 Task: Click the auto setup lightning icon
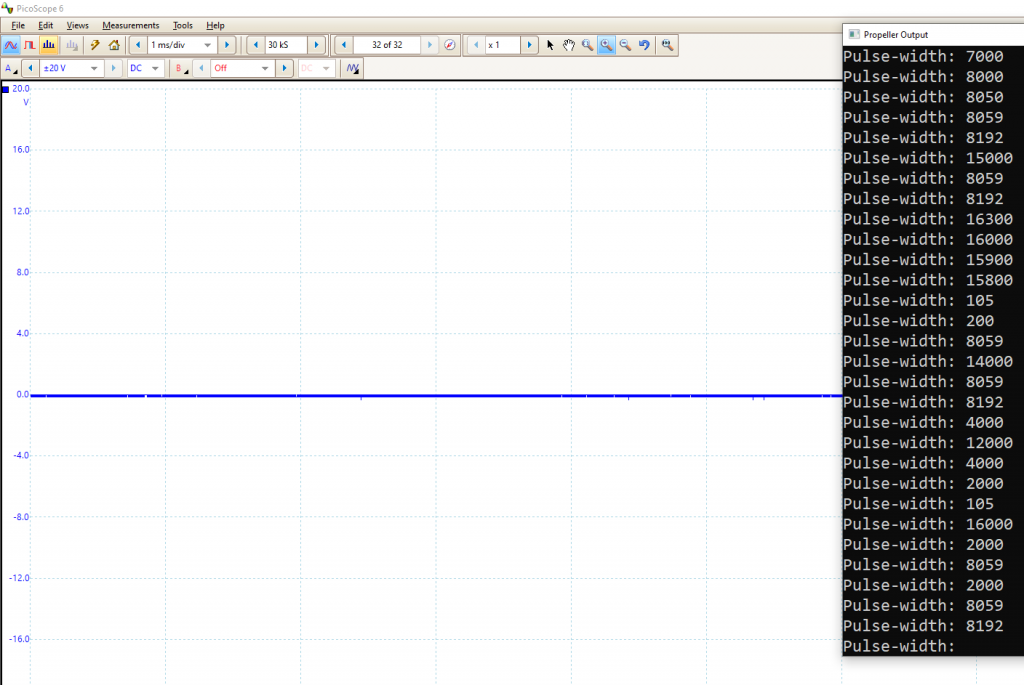pos(95,45)
